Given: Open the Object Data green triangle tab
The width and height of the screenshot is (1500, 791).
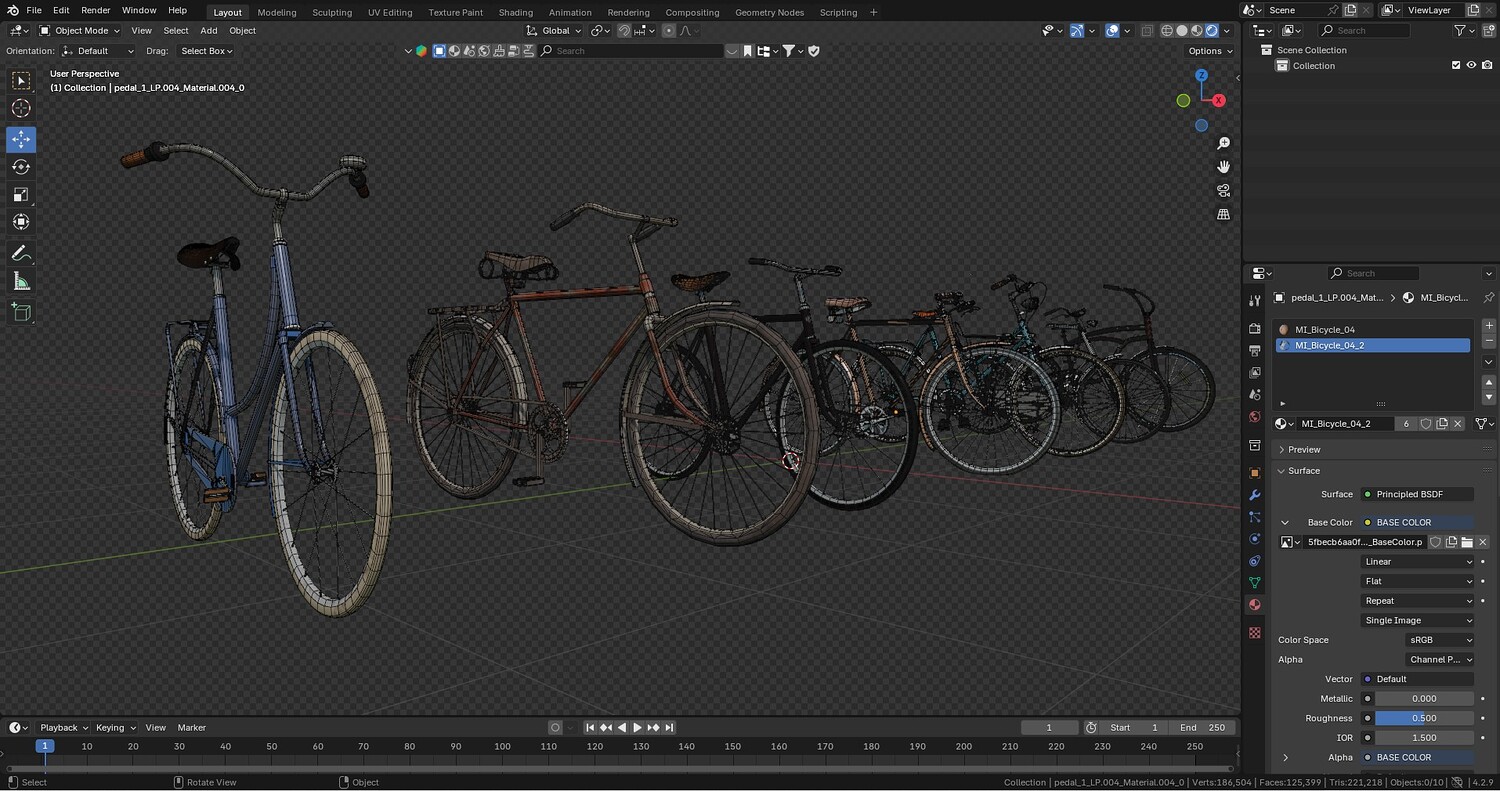Looking at the screenshot, I should (1255, 582).
